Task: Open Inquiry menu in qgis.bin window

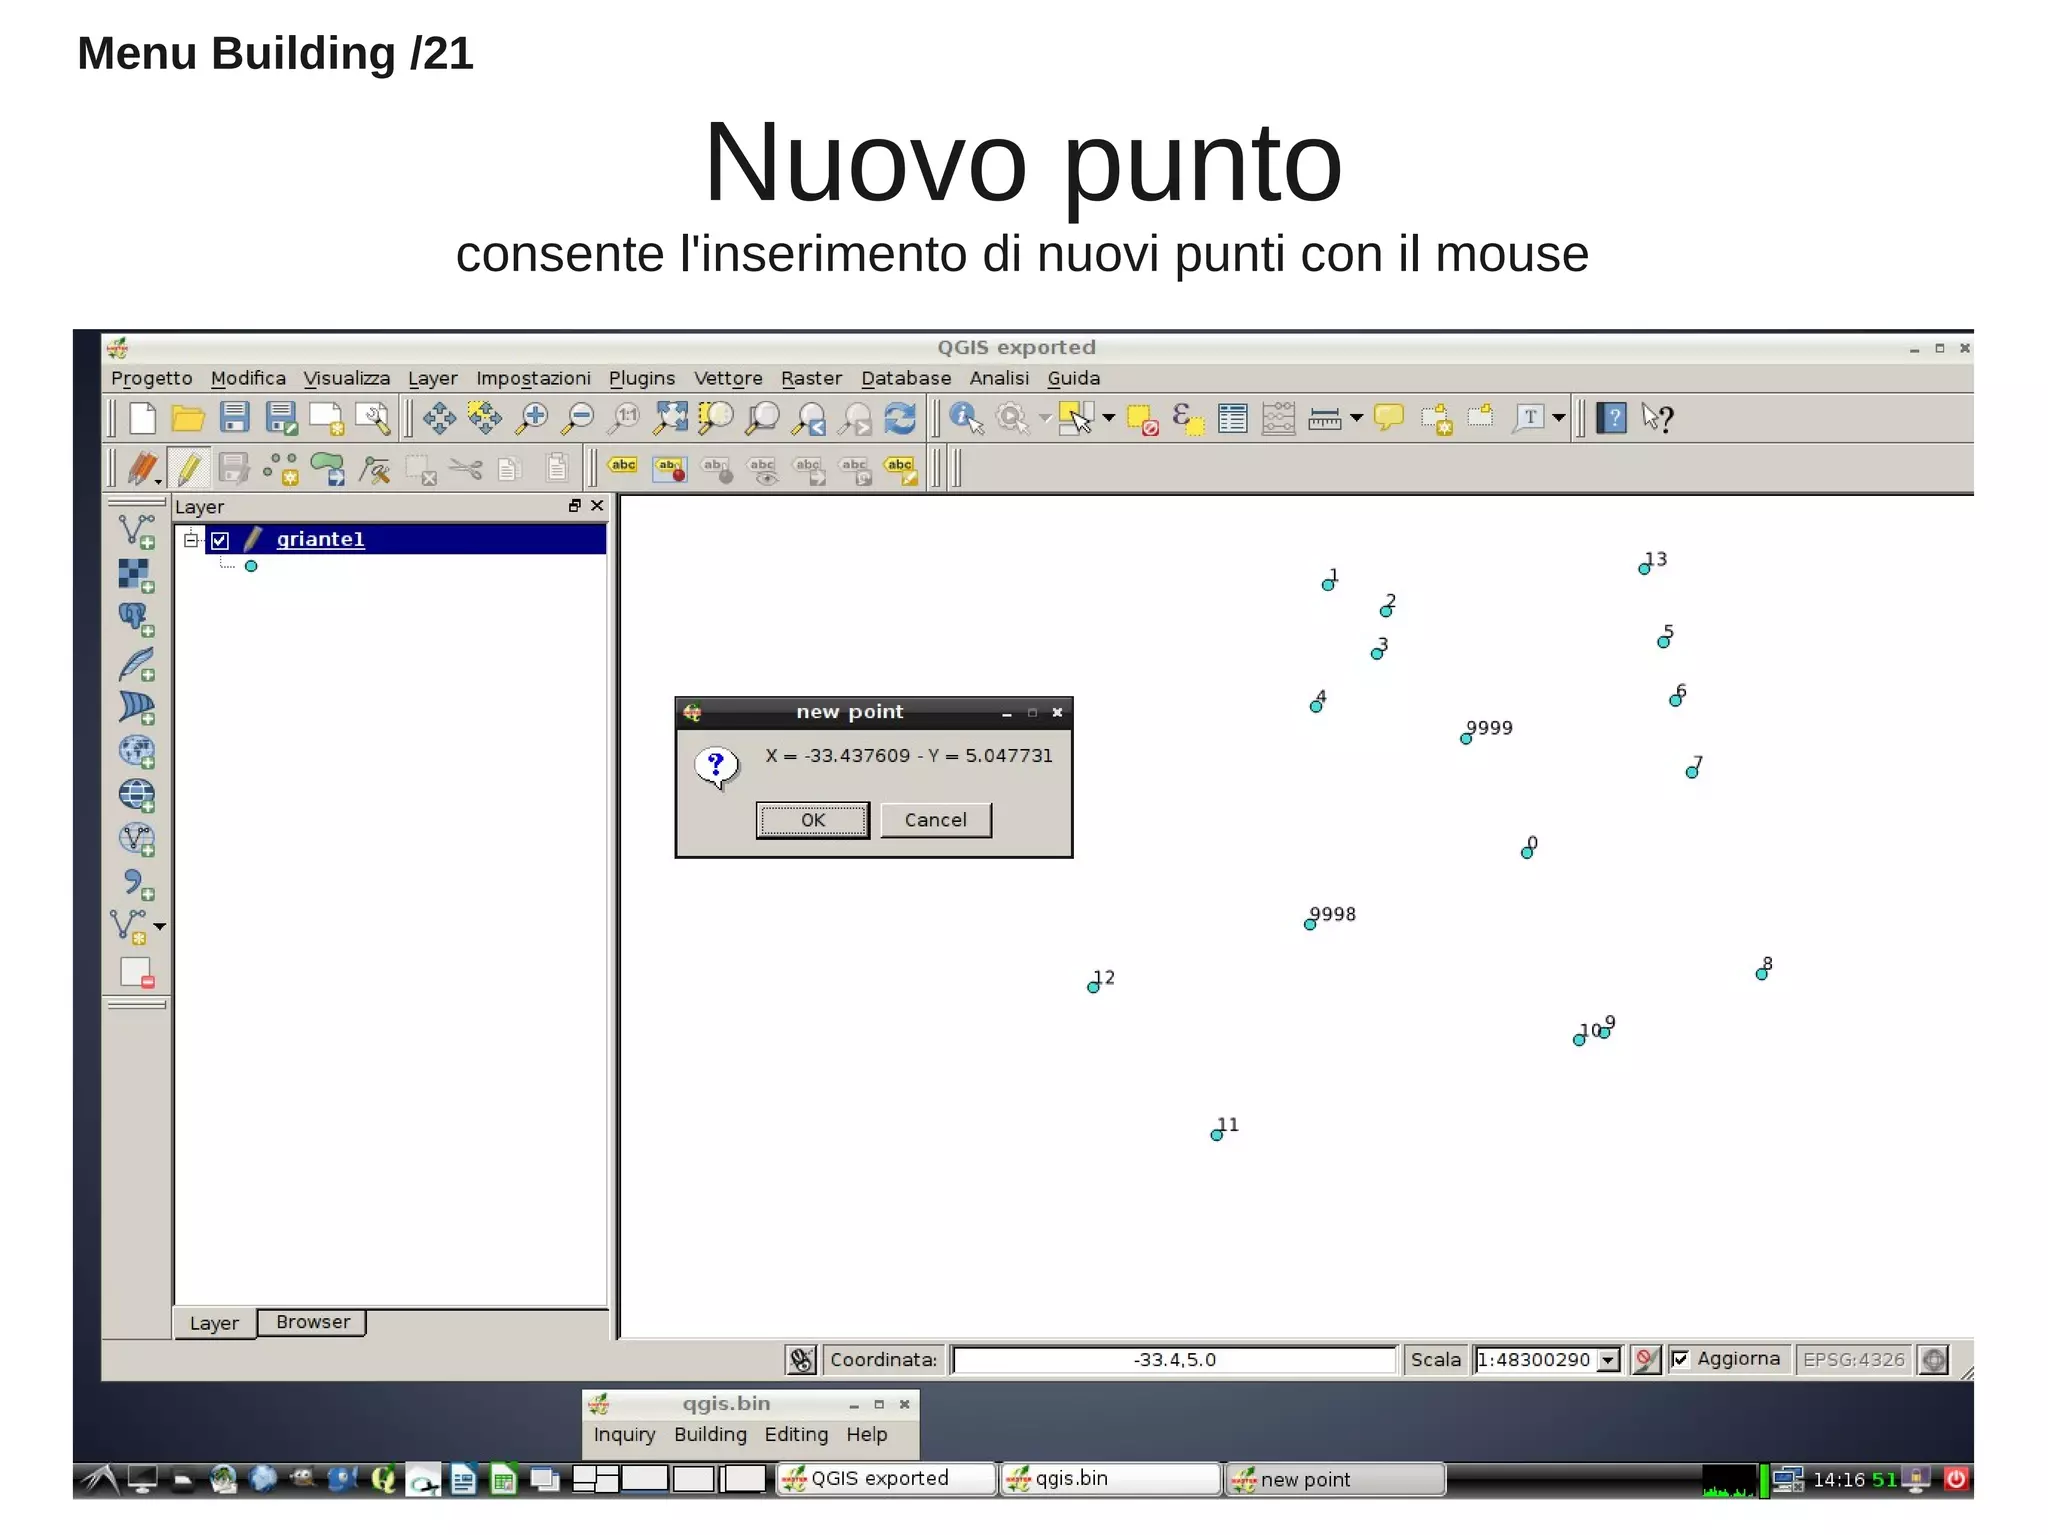Action: tap(624, 1434)
